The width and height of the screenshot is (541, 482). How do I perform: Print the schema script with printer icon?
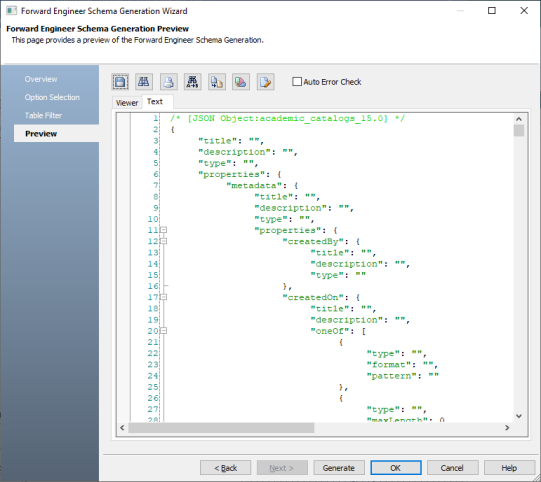(x=168, y=82)
